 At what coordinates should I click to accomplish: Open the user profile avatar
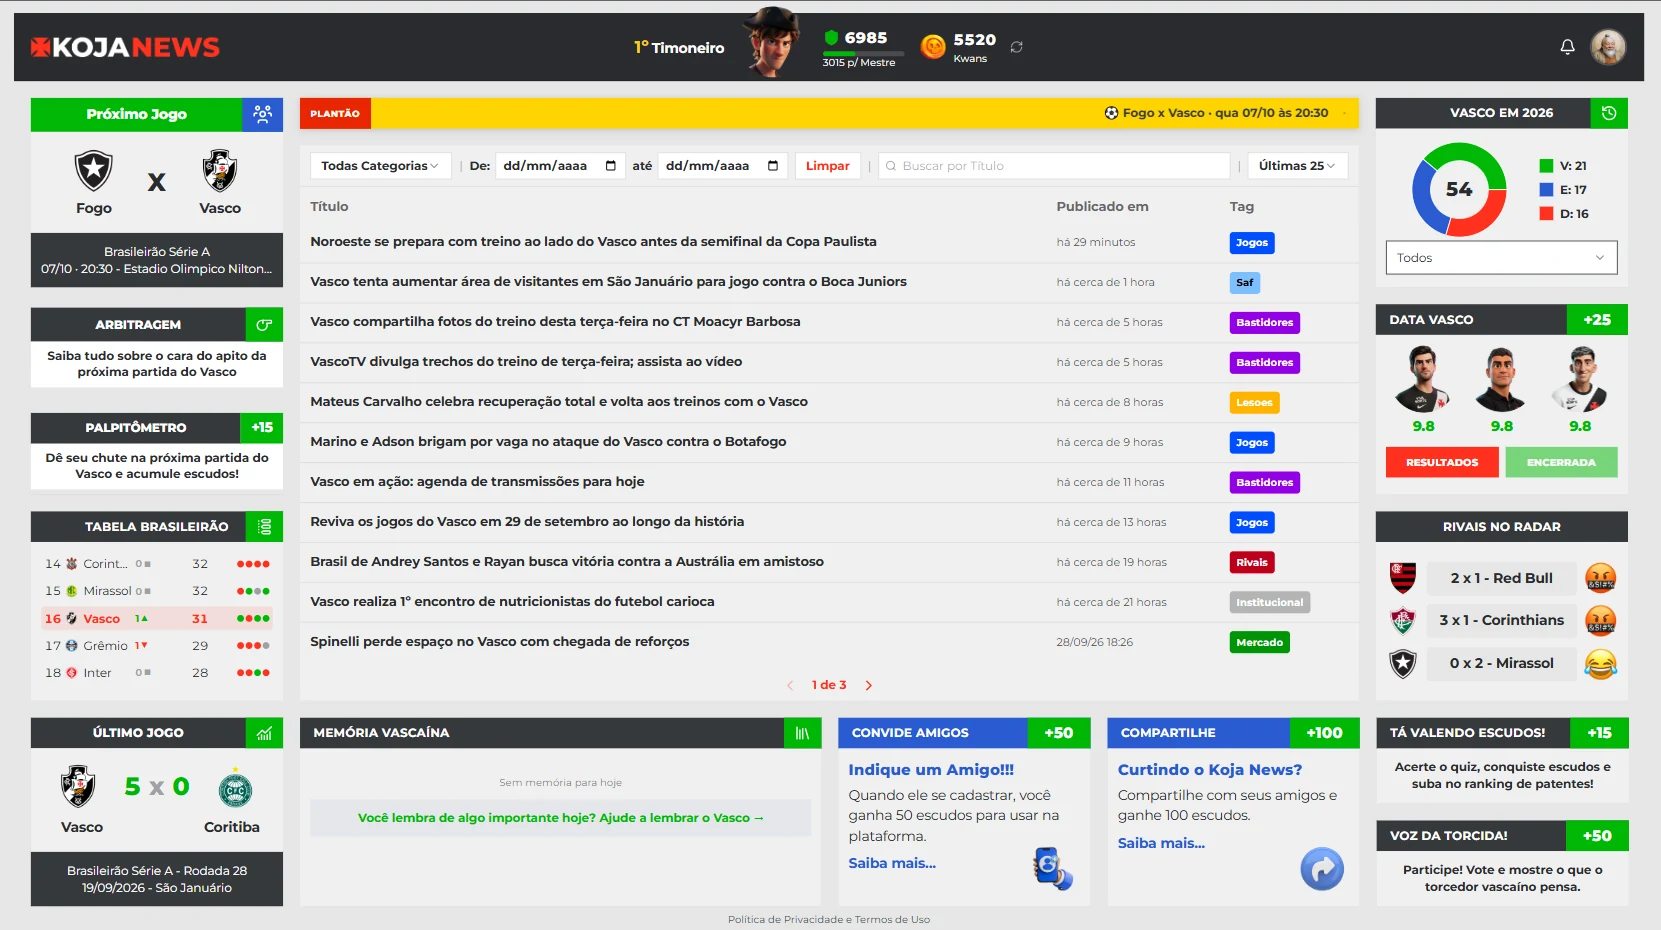(x=1608, y=47)
